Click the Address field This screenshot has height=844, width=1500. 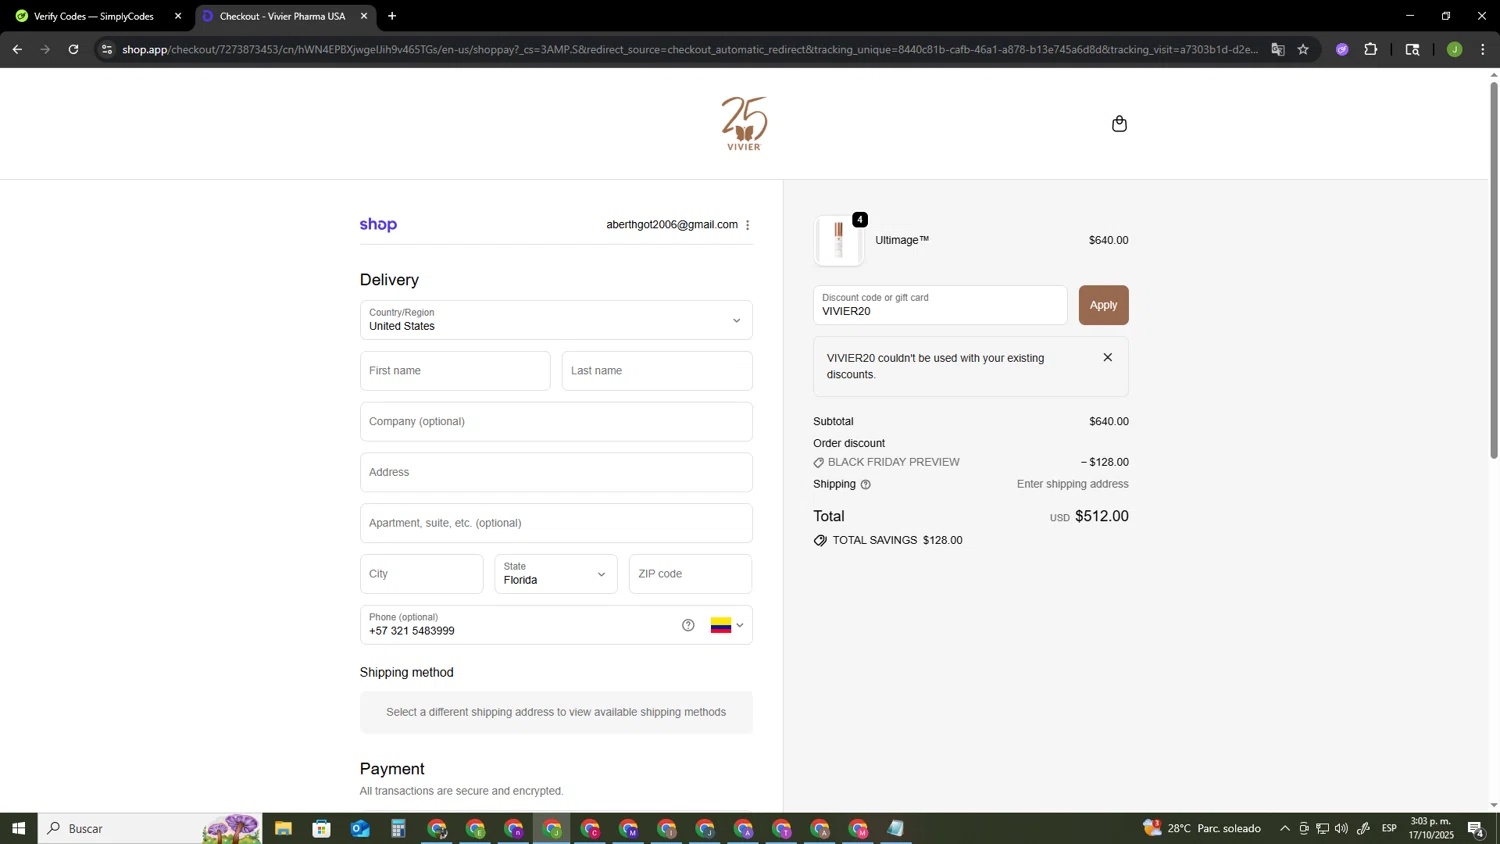point(556,472)
